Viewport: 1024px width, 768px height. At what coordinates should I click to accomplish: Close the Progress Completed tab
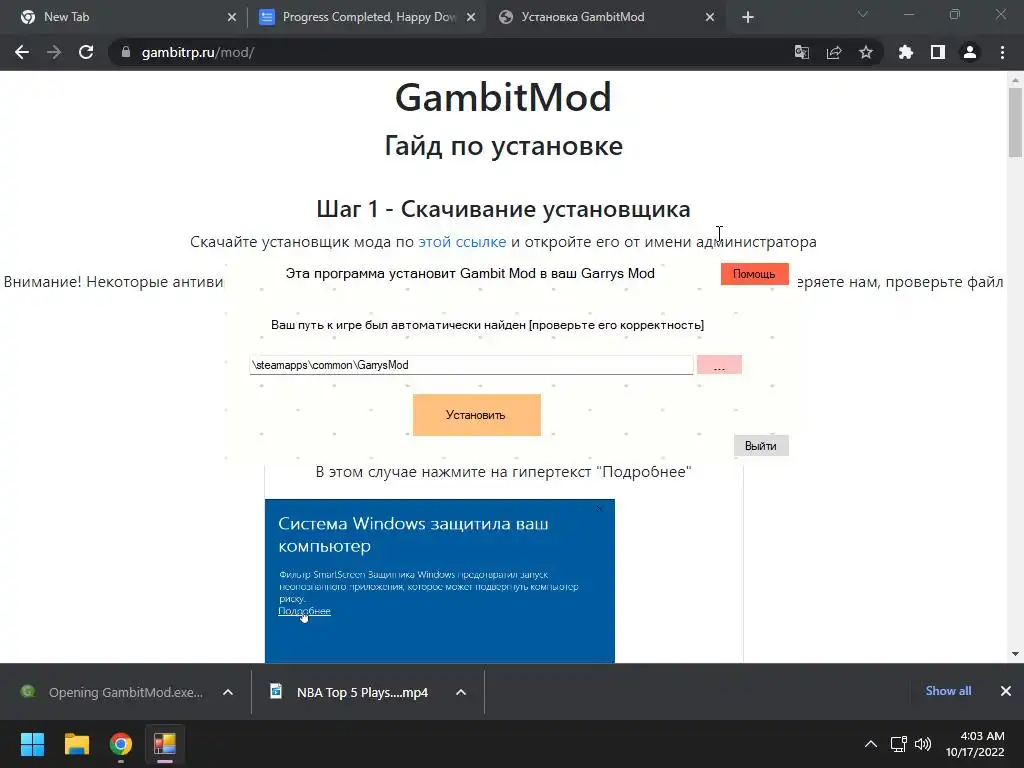coord(471,18)
